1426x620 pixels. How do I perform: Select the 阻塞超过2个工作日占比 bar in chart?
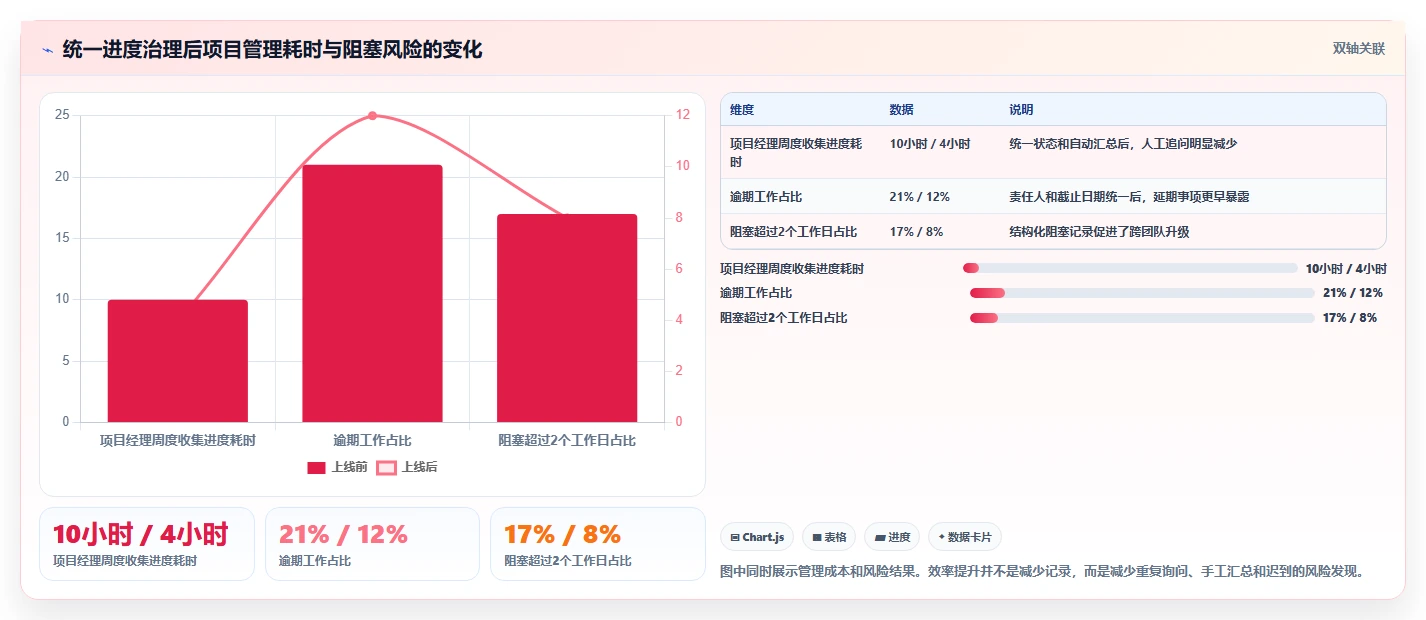(x=567, y=318)
